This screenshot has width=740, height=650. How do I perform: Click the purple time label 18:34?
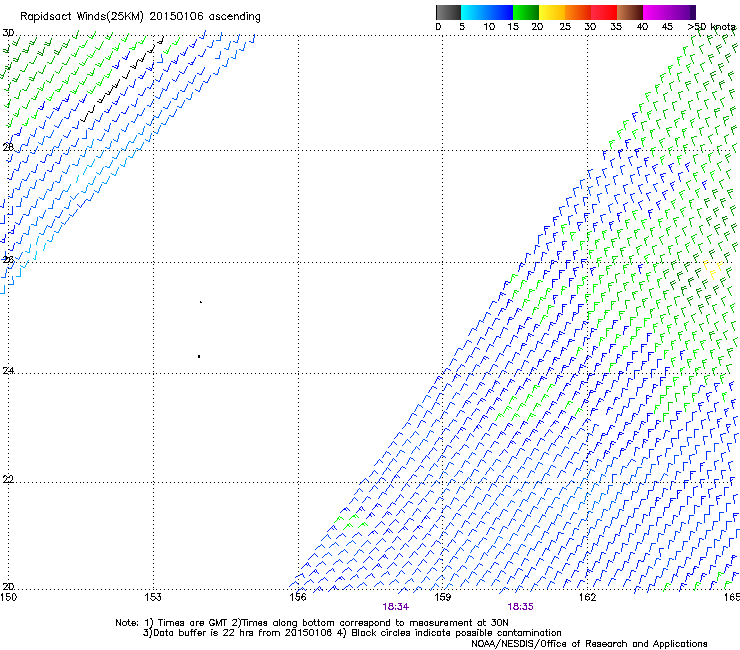(395, 607)
